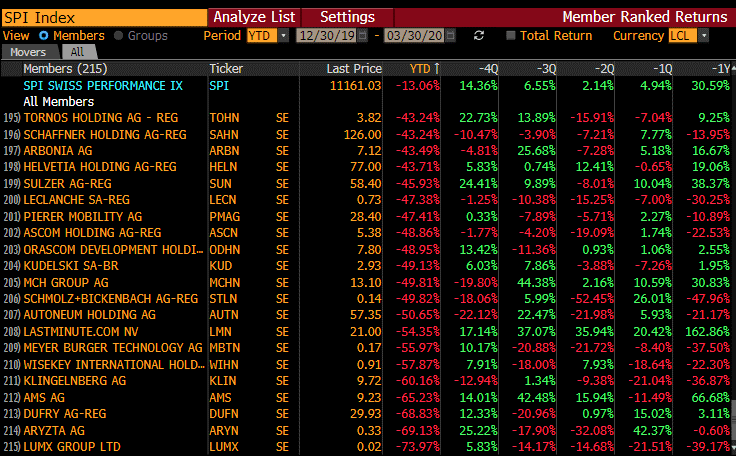Image resolution: width=736 pixels, height=456 pixels.
Task: Click Schaffner last price 126.00
Action: pos(362,134)
